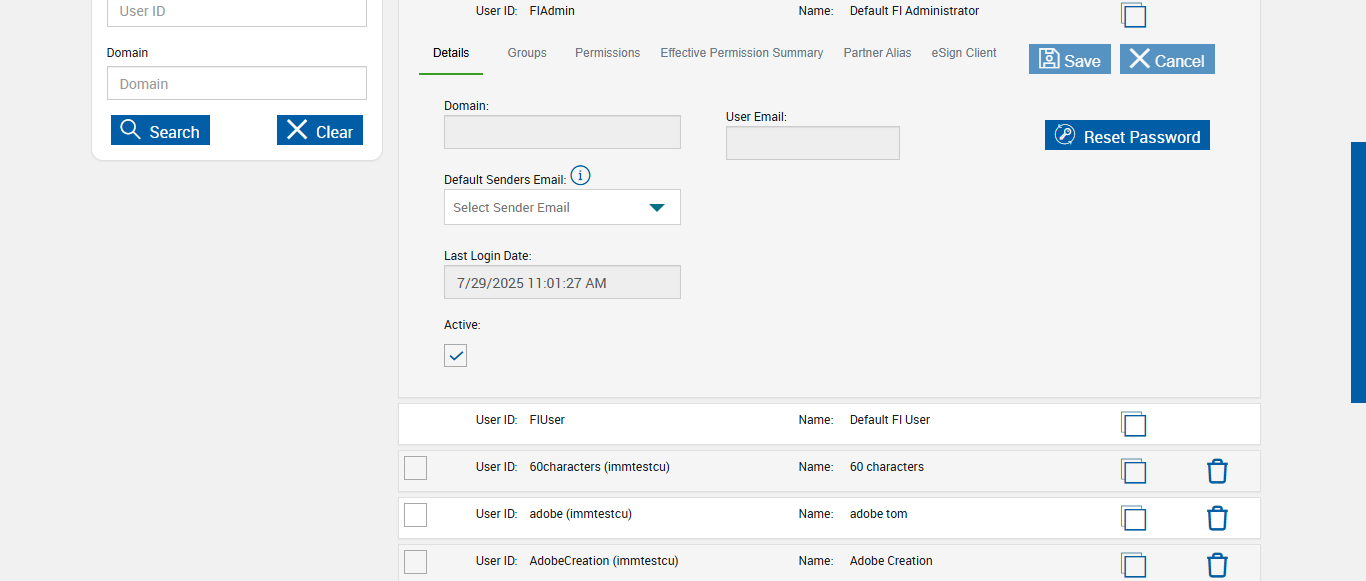The width and height of the screenshot is (1366, 581).
Task: Click the copy icon for FIUser row
Action: point(1133,424)
